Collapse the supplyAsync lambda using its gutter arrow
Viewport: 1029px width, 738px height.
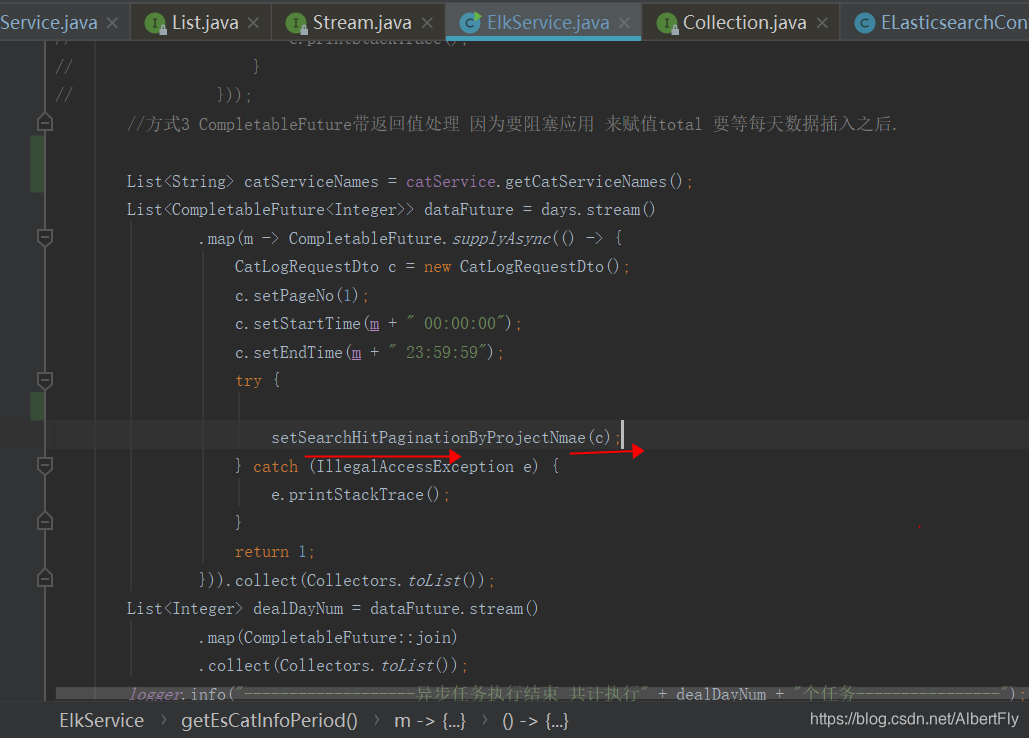coord(43,238)
